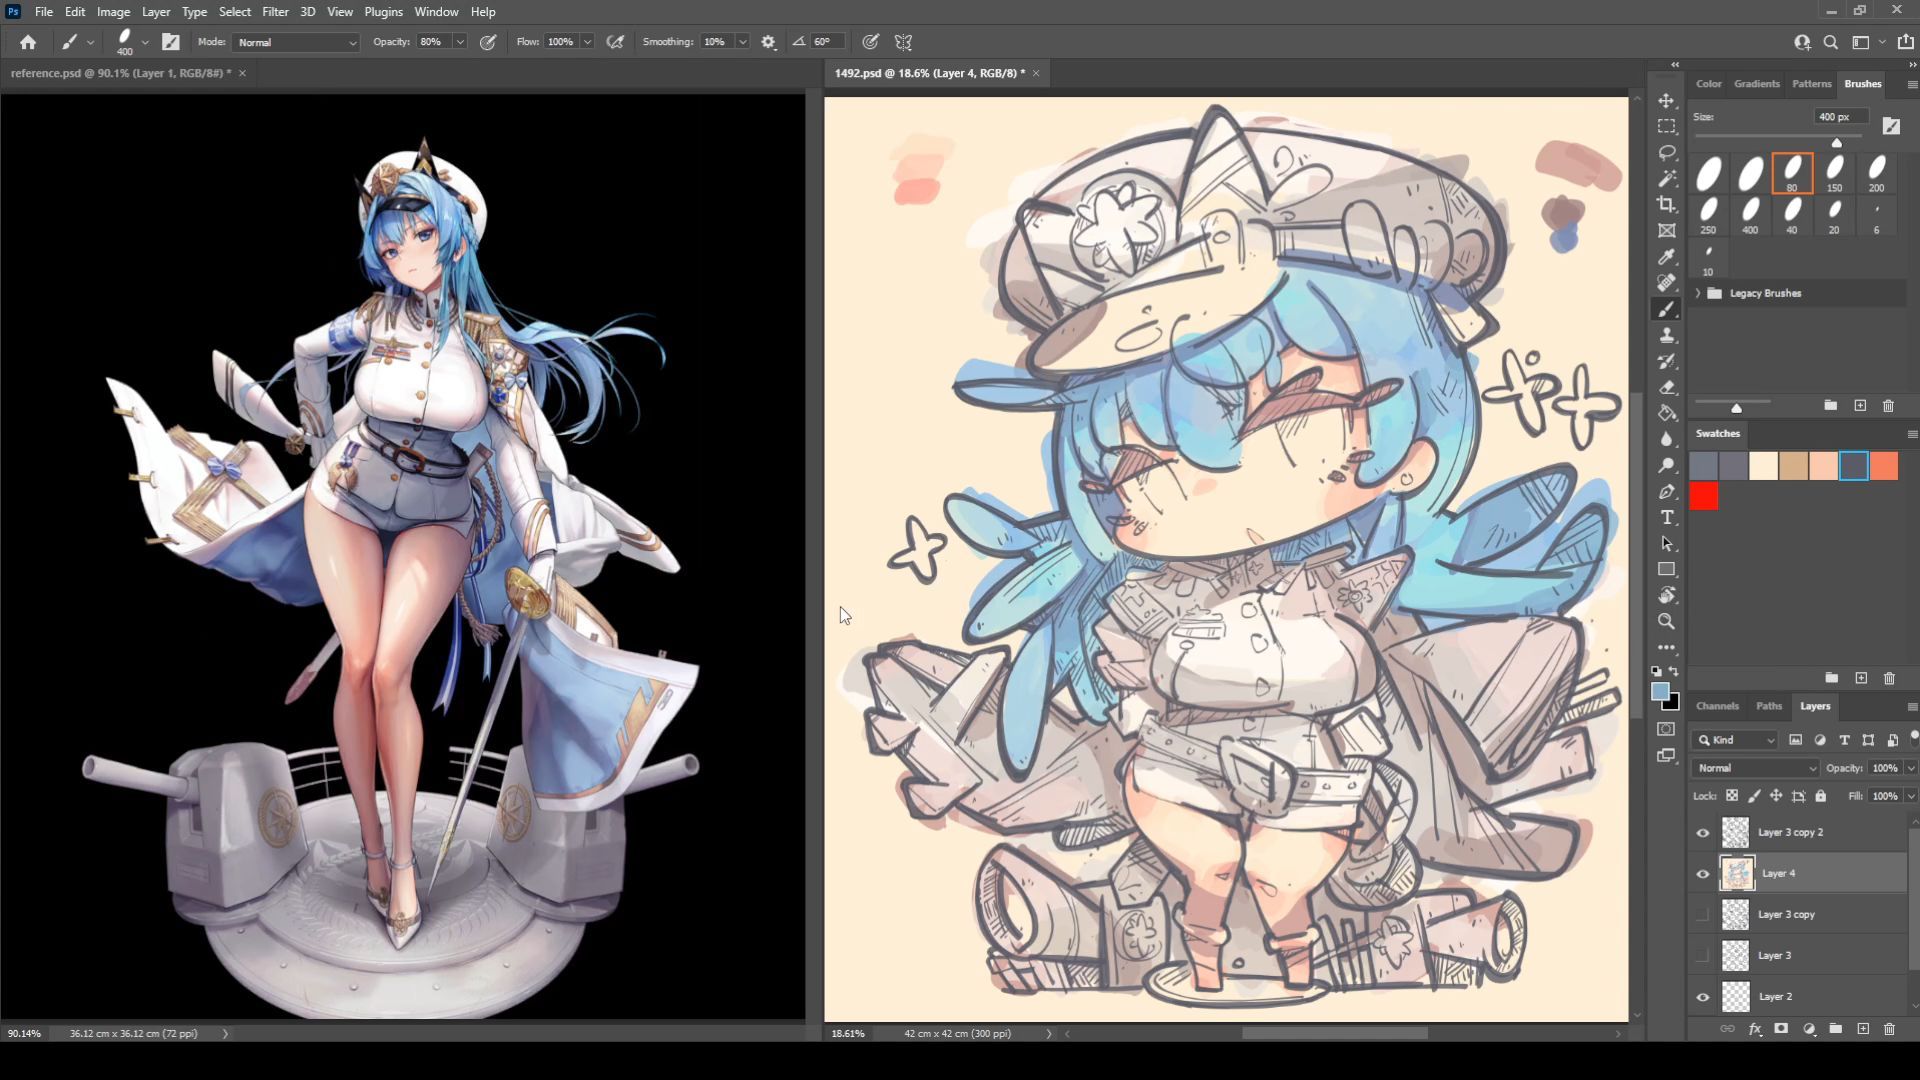Screen dimensions: 1920x1080
Task: Switch to the Patterns tab
Action: 1811,84
